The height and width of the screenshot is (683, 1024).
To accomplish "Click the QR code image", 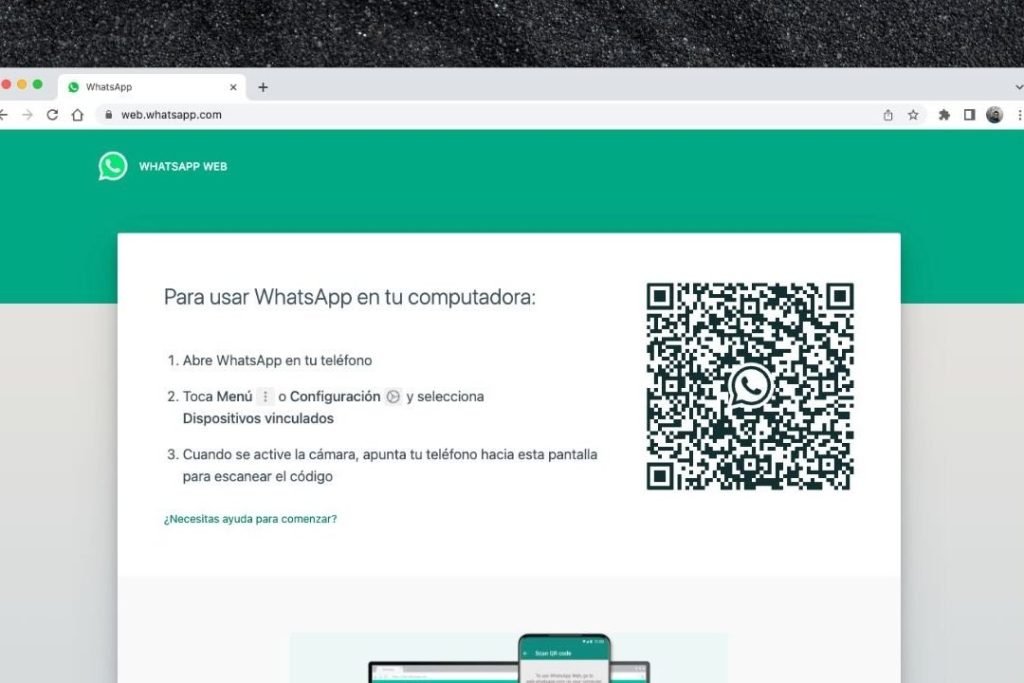I will click(750, 387).
